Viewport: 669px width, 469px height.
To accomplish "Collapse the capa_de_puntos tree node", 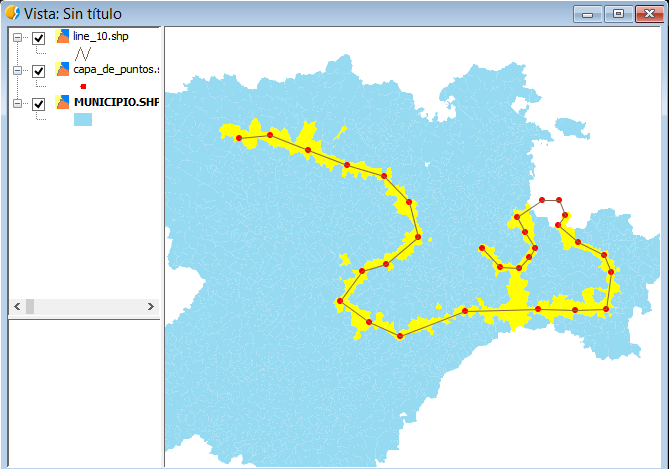I will (x=18, y=71).
